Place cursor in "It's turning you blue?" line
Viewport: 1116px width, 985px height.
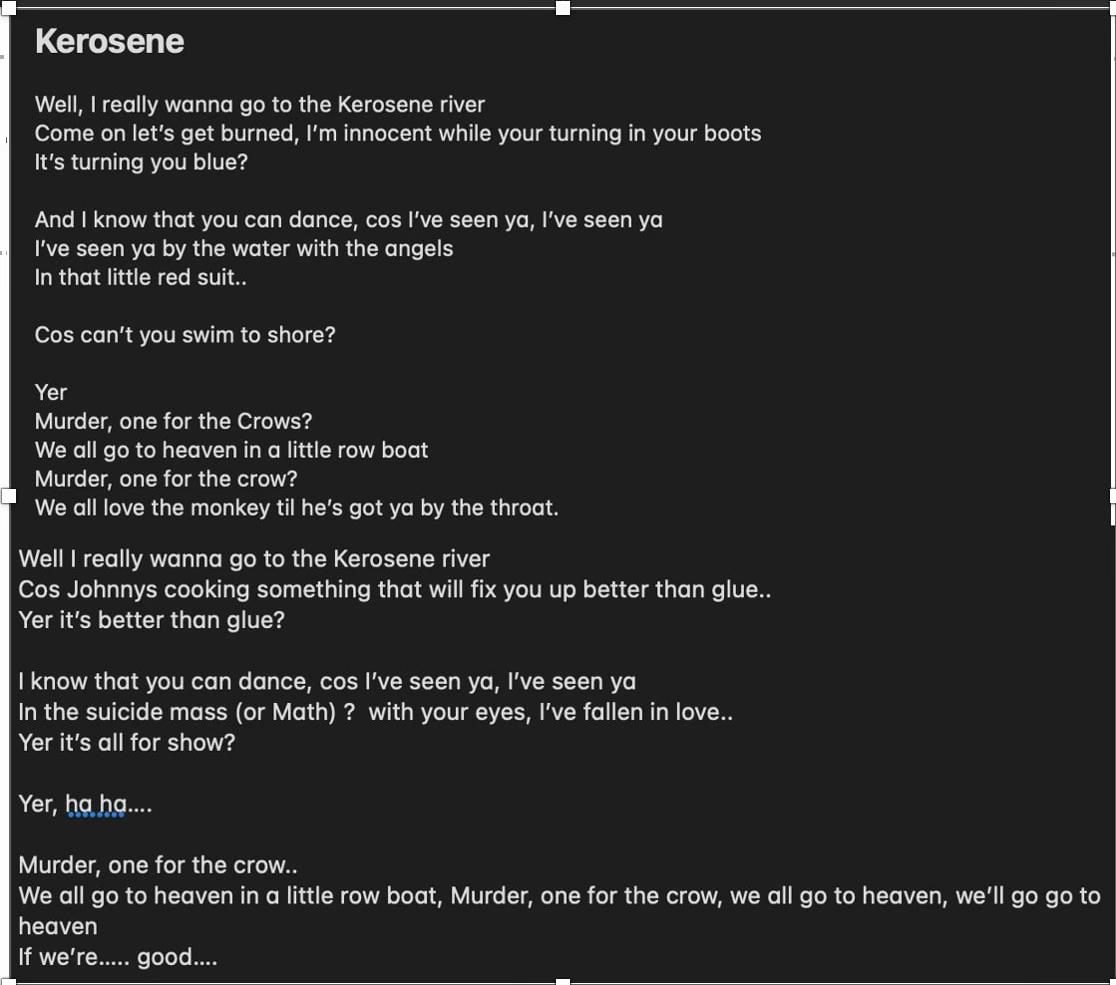tap(141, 162)
